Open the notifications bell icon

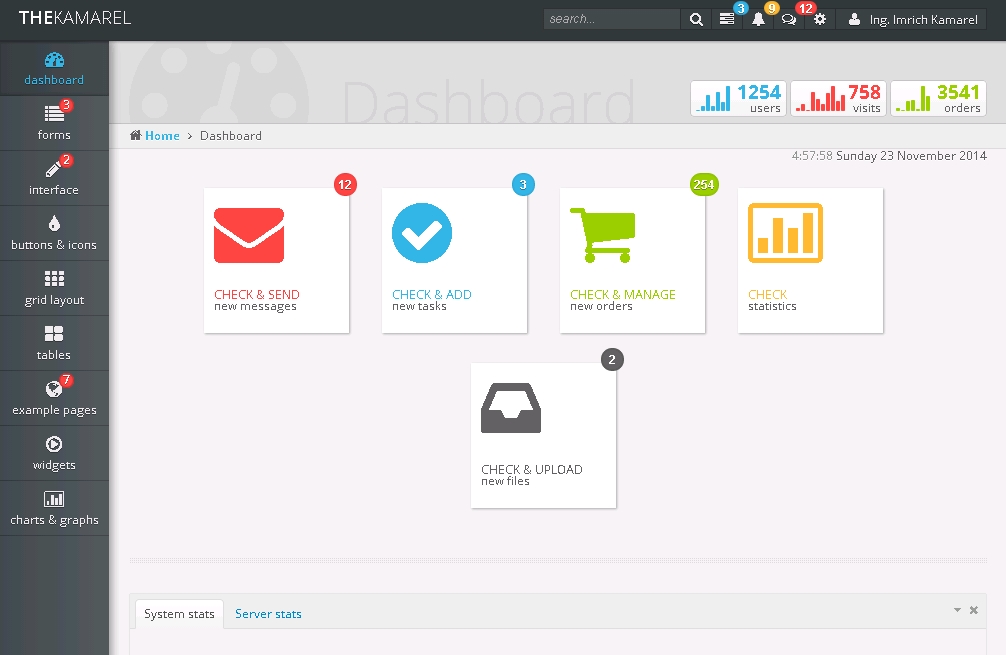[758, 19]
